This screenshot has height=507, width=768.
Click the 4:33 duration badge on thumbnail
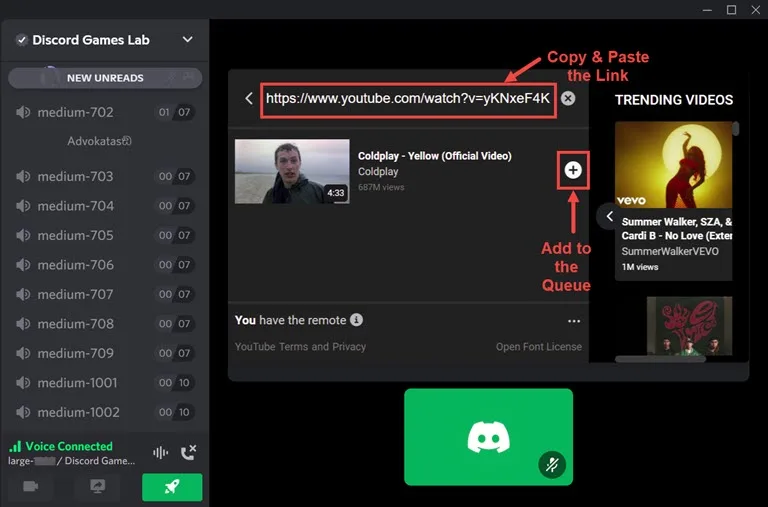click(x=336, y=193)
